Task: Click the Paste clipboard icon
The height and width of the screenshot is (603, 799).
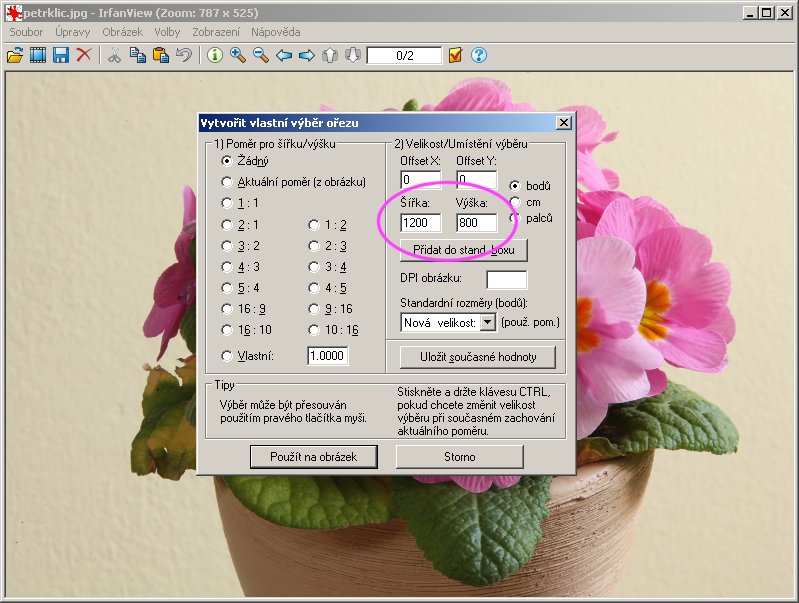Action: [x=161, y=55]
